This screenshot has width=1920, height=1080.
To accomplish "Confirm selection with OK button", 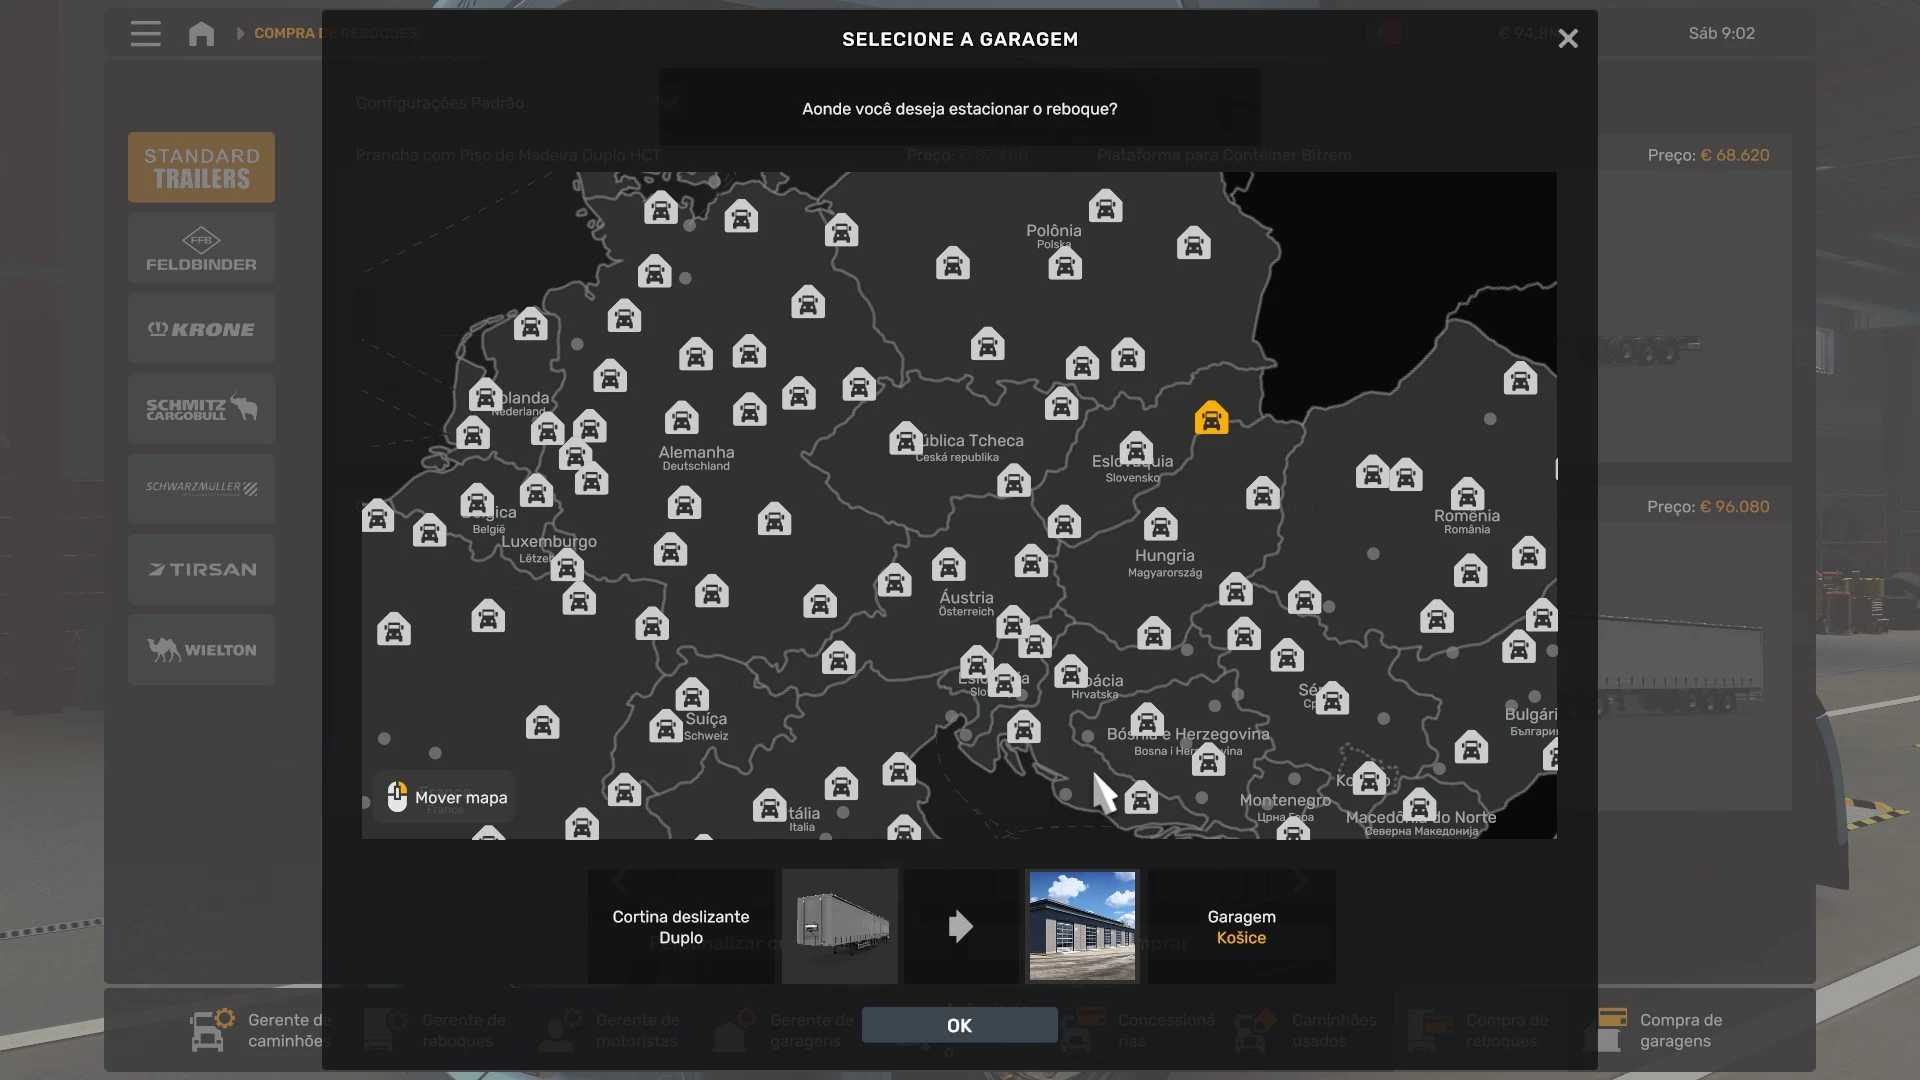I will click(959, 1025).
